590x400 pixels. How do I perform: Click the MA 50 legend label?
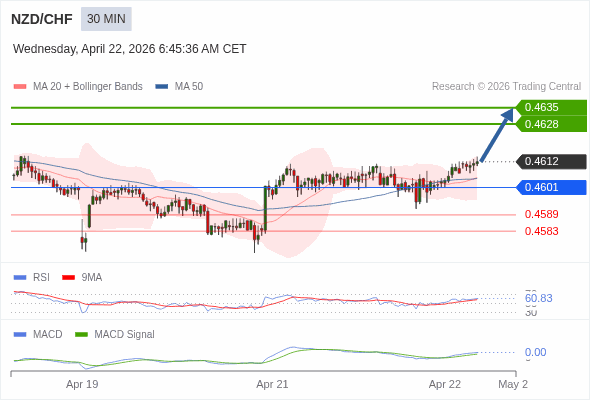point(189,87)
